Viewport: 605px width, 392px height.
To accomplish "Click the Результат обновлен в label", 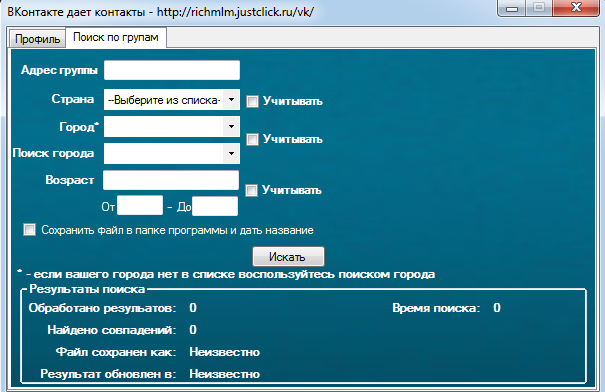I will pos(108,374).
